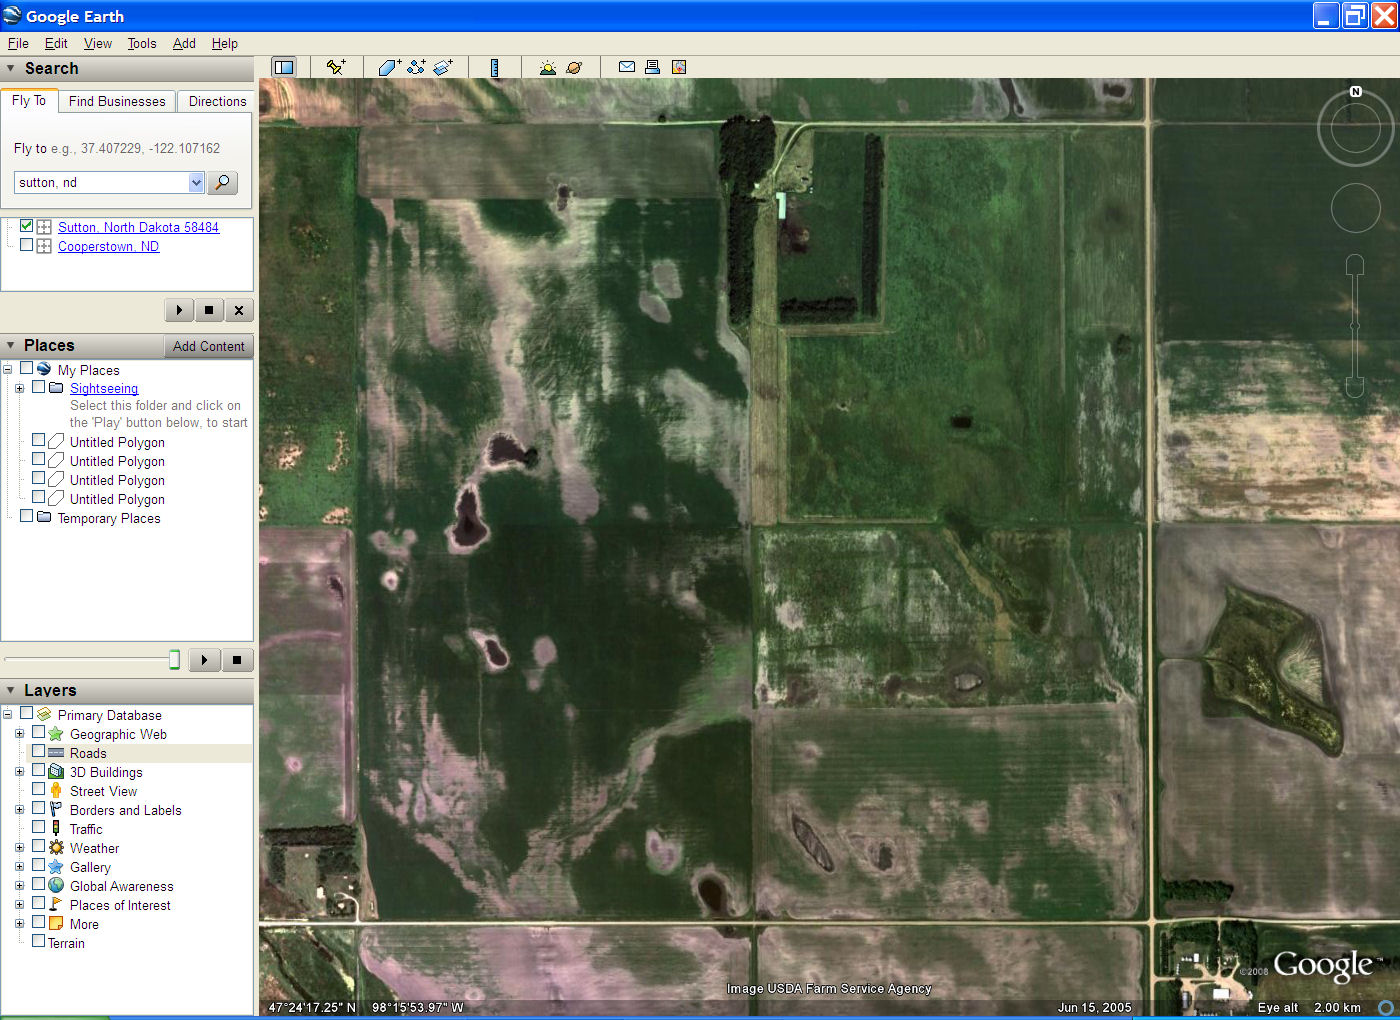The image size is (1400, 1020).
Task: Expand the Weather layer node
Action: pos(19,848)
